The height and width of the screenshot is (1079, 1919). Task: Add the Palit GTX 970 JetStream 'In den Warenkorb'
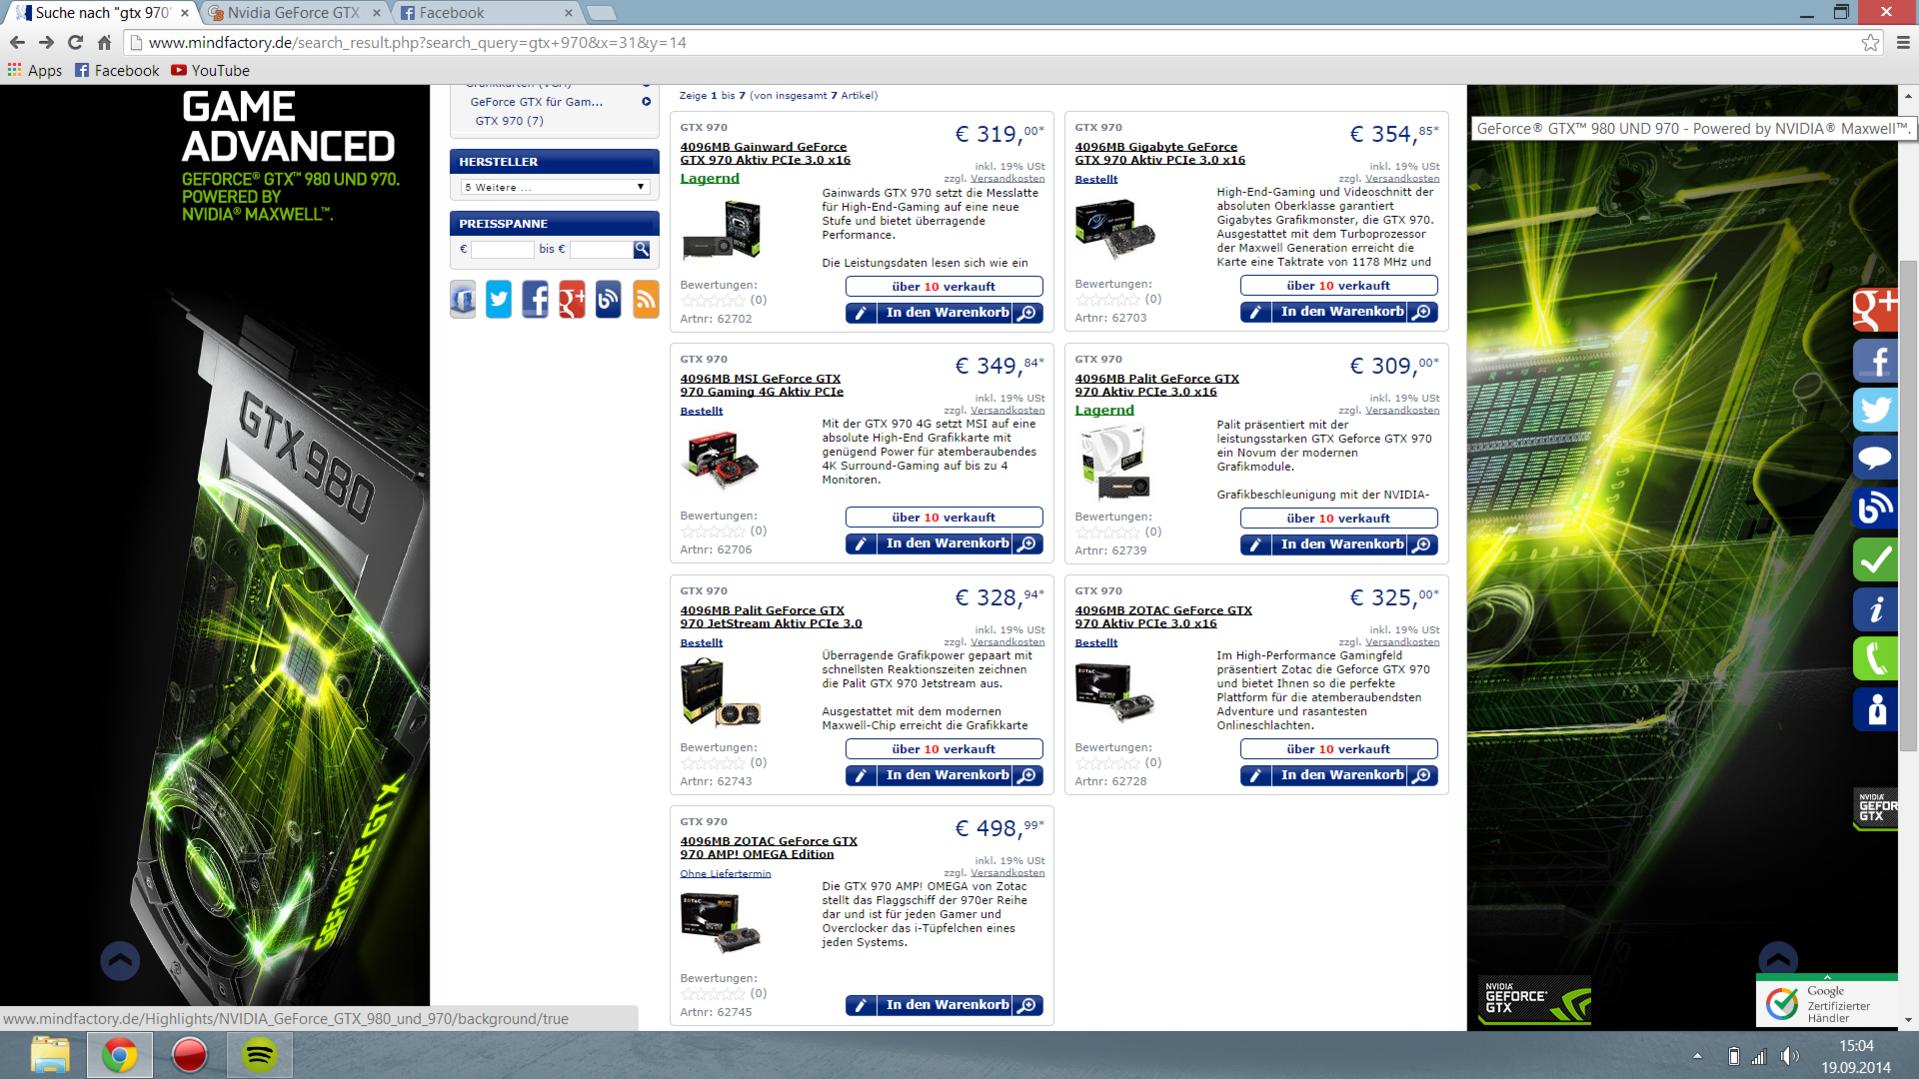tap(946, 775)
